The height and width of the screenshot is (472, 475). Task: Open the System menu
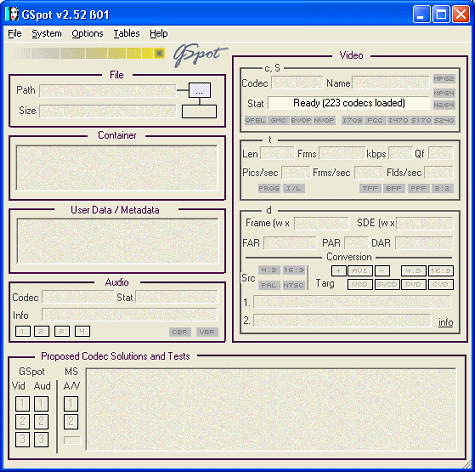[46, 34]
